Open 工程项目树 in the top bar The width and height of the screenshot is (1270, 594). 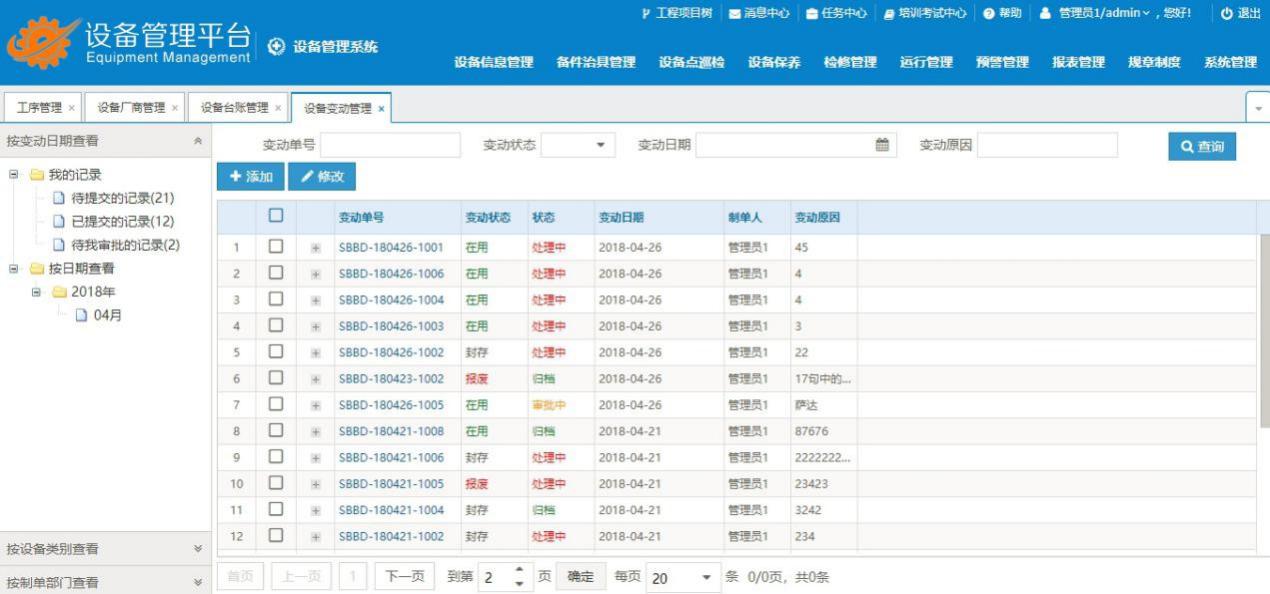682,13
